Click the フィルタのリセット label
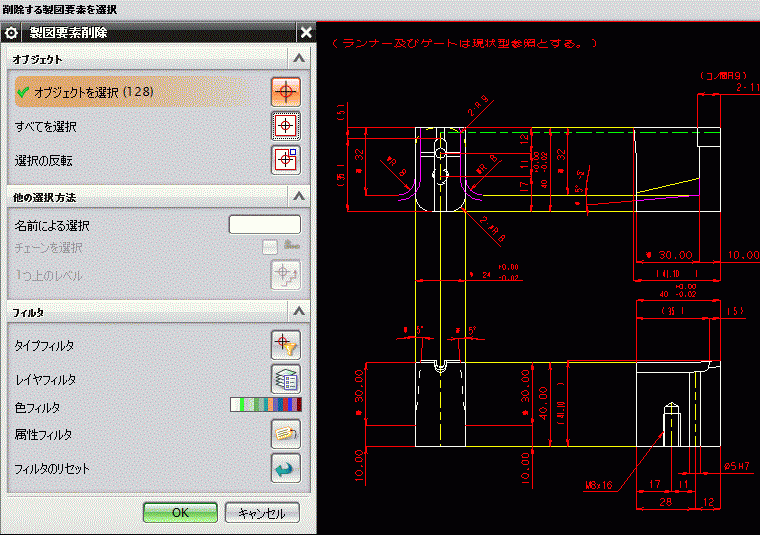The width and height of the screenshot is (760, 535). click(x=52, y=469)
